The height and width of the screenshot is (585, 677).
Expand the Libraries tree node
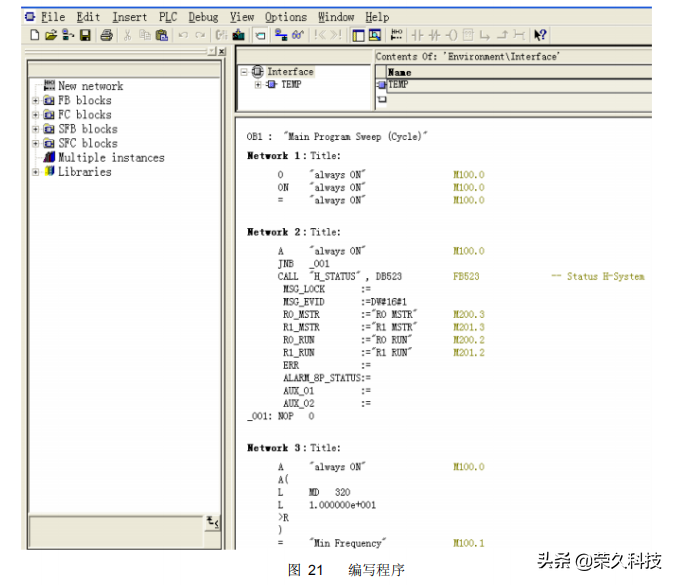36,172
